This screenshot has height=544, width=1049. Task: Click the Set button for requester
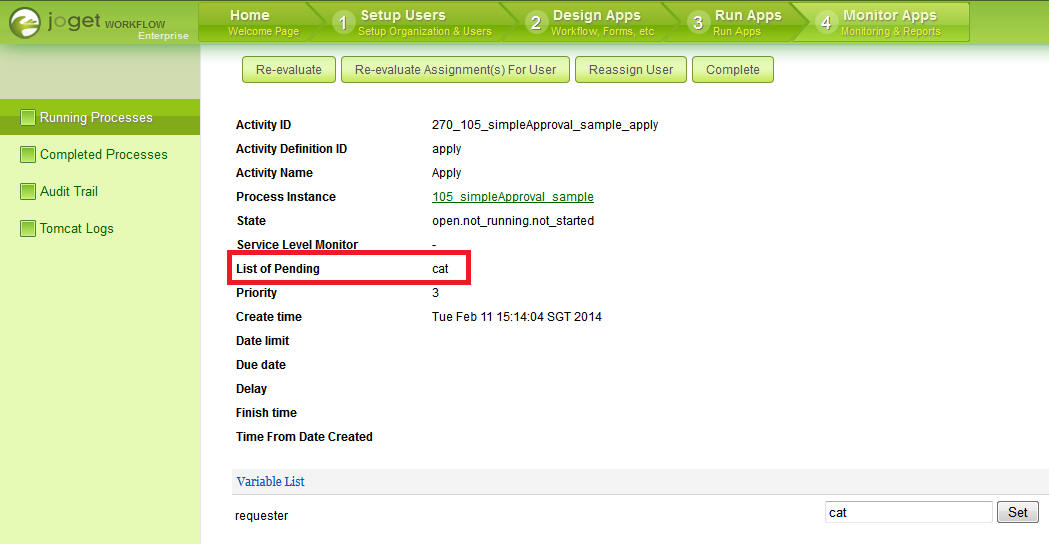(1018, 512)
